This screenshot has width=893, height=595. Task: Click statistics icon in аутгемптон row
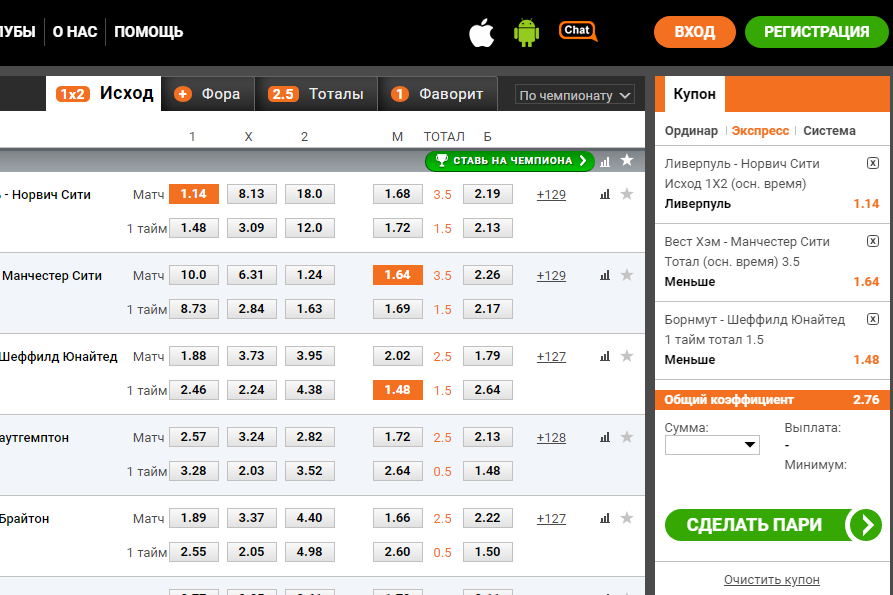(605, 437)
